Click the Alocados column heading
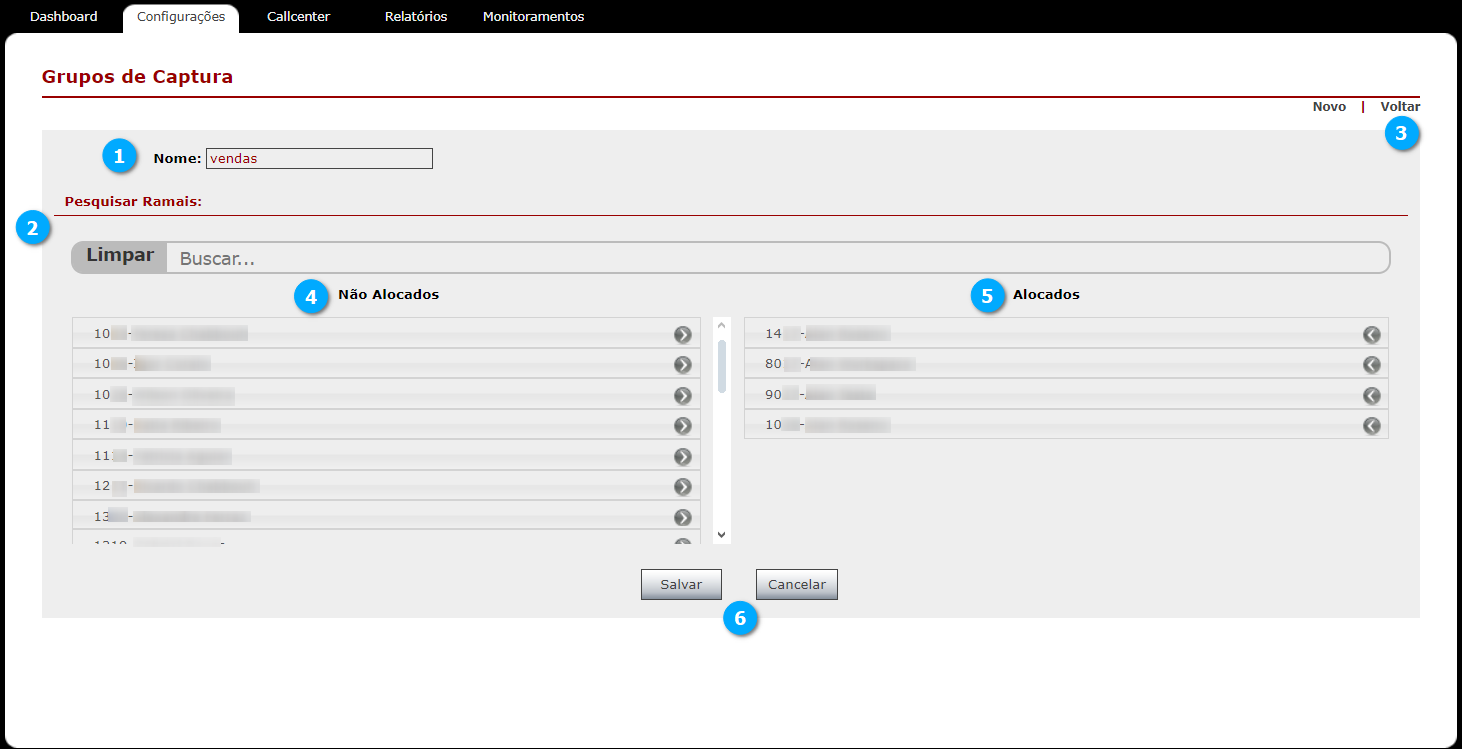 [1046, 295]
